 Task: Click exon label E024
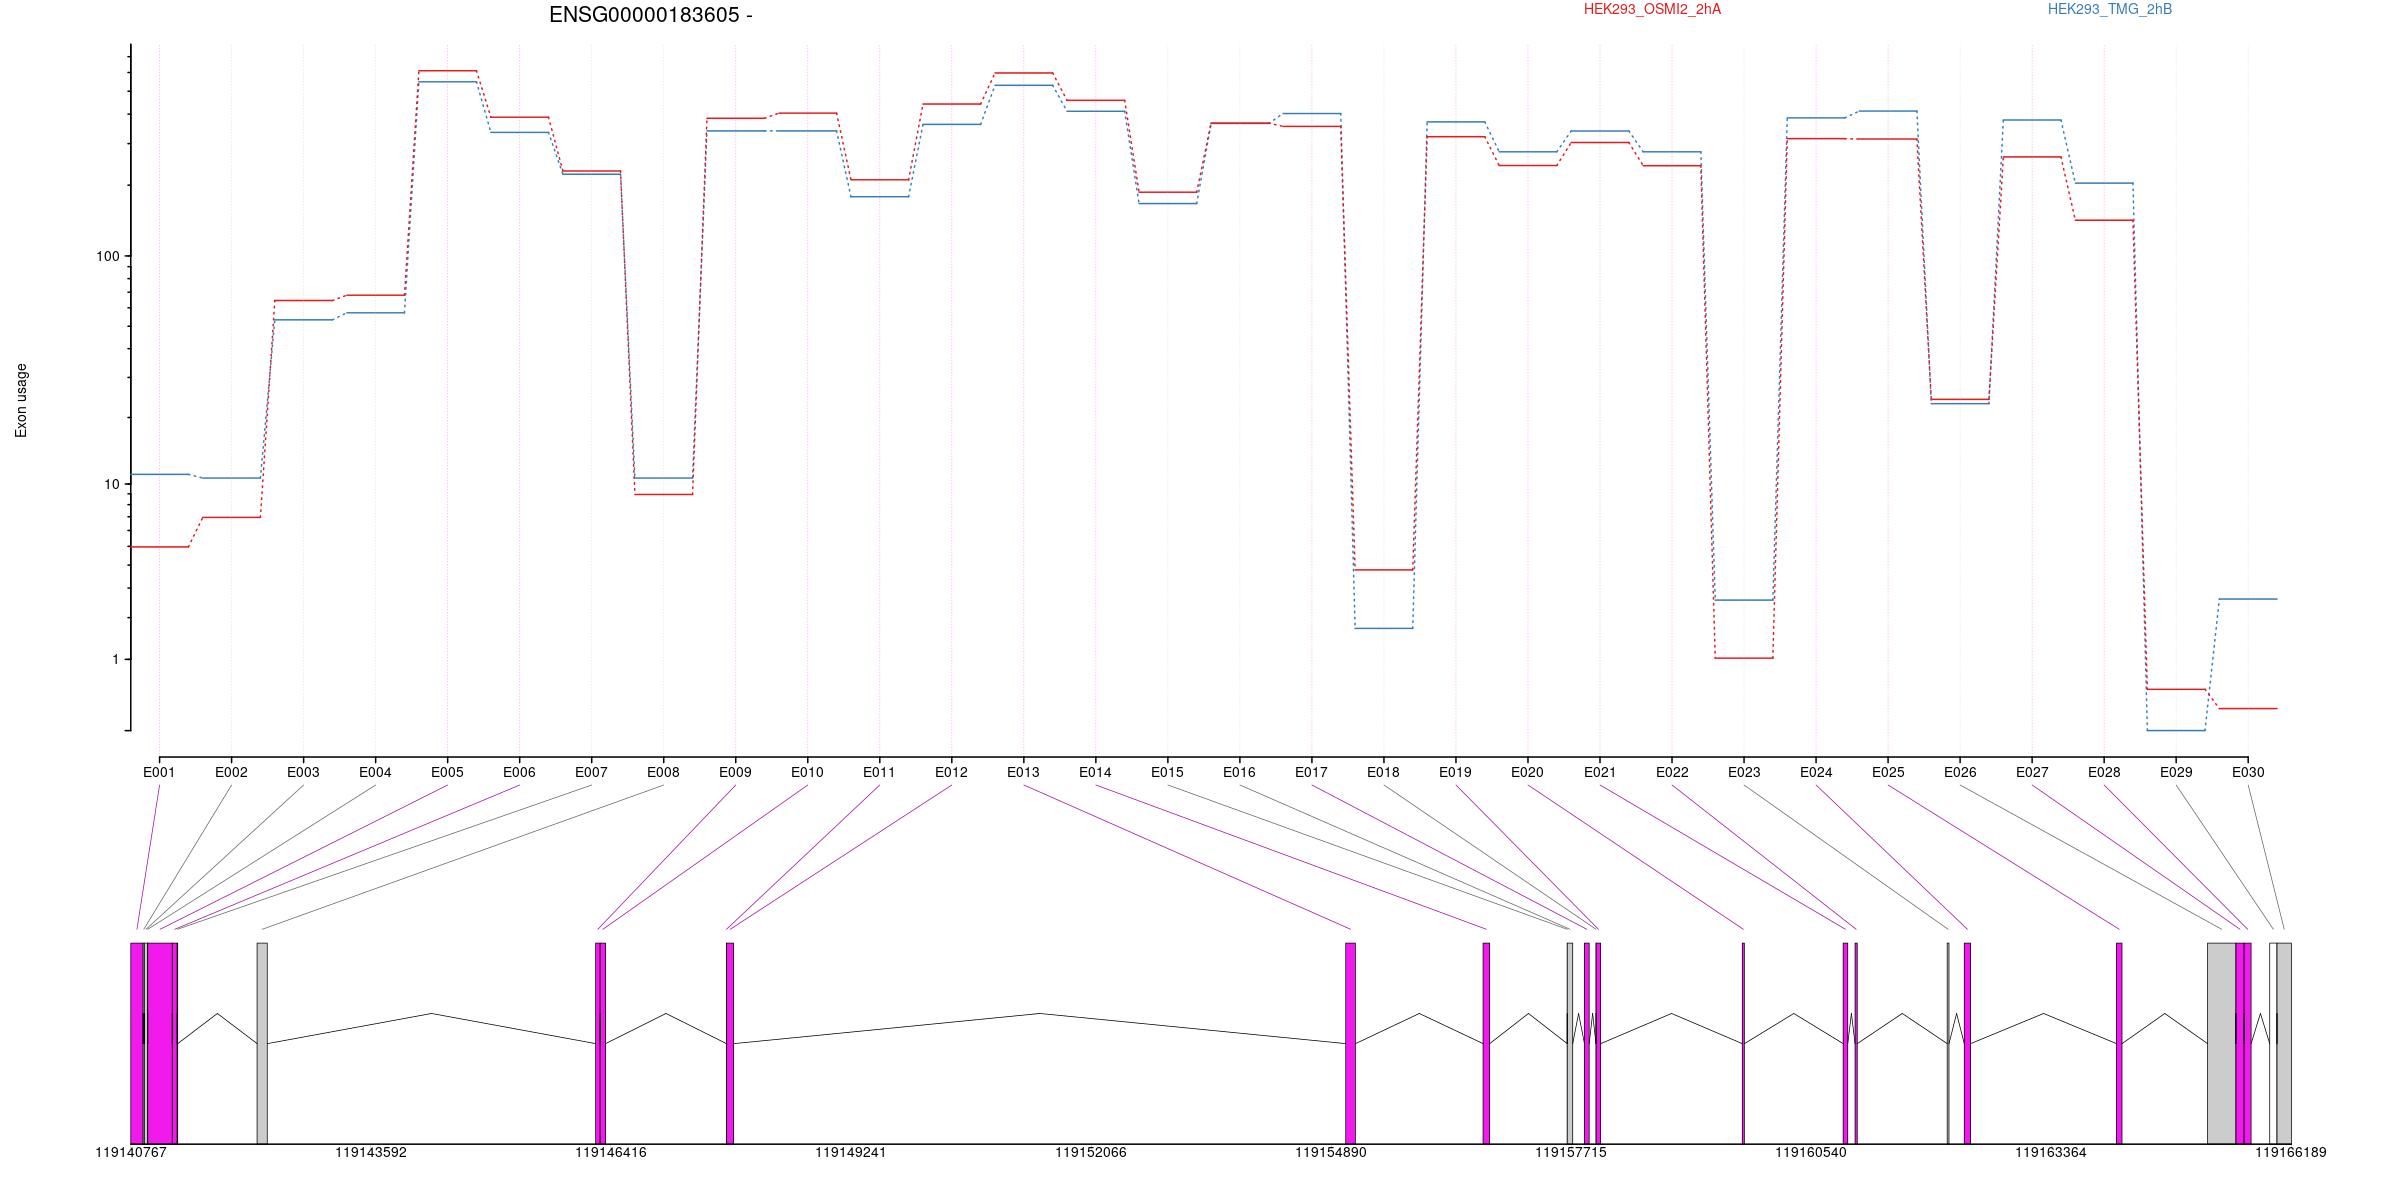tap(1816, 772)
